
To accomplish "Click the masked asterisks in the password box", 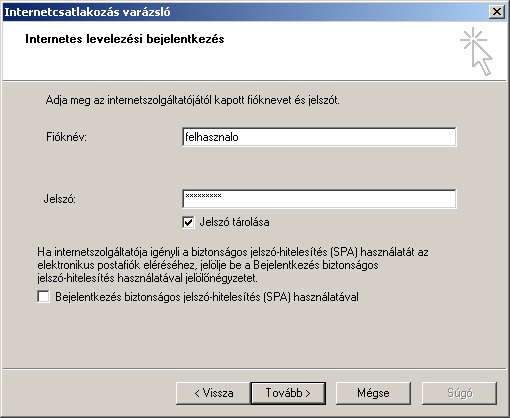I will pos(203,196).
